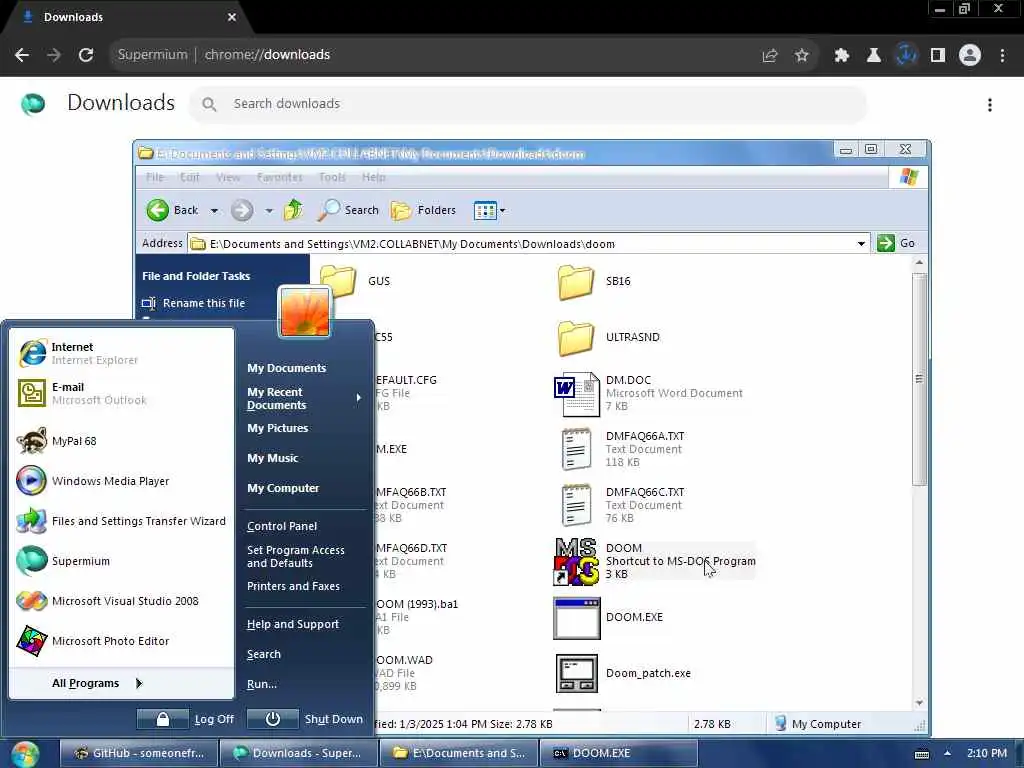1024x768 pixels.
Task: Toggle the Folders pane button
Action: coord(423,210)
